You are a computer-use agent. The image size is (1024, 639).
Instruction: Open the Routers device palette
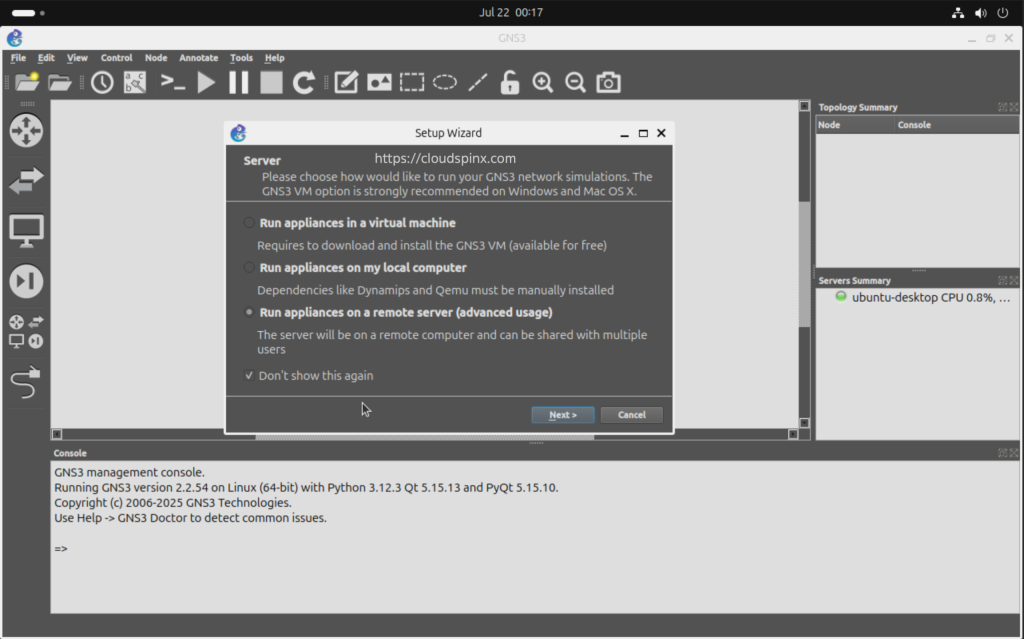click(27, 130)
